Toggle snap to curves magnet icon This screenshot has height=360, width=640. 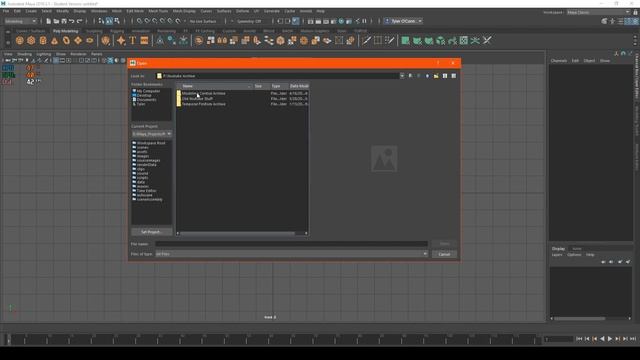(147, 21)
